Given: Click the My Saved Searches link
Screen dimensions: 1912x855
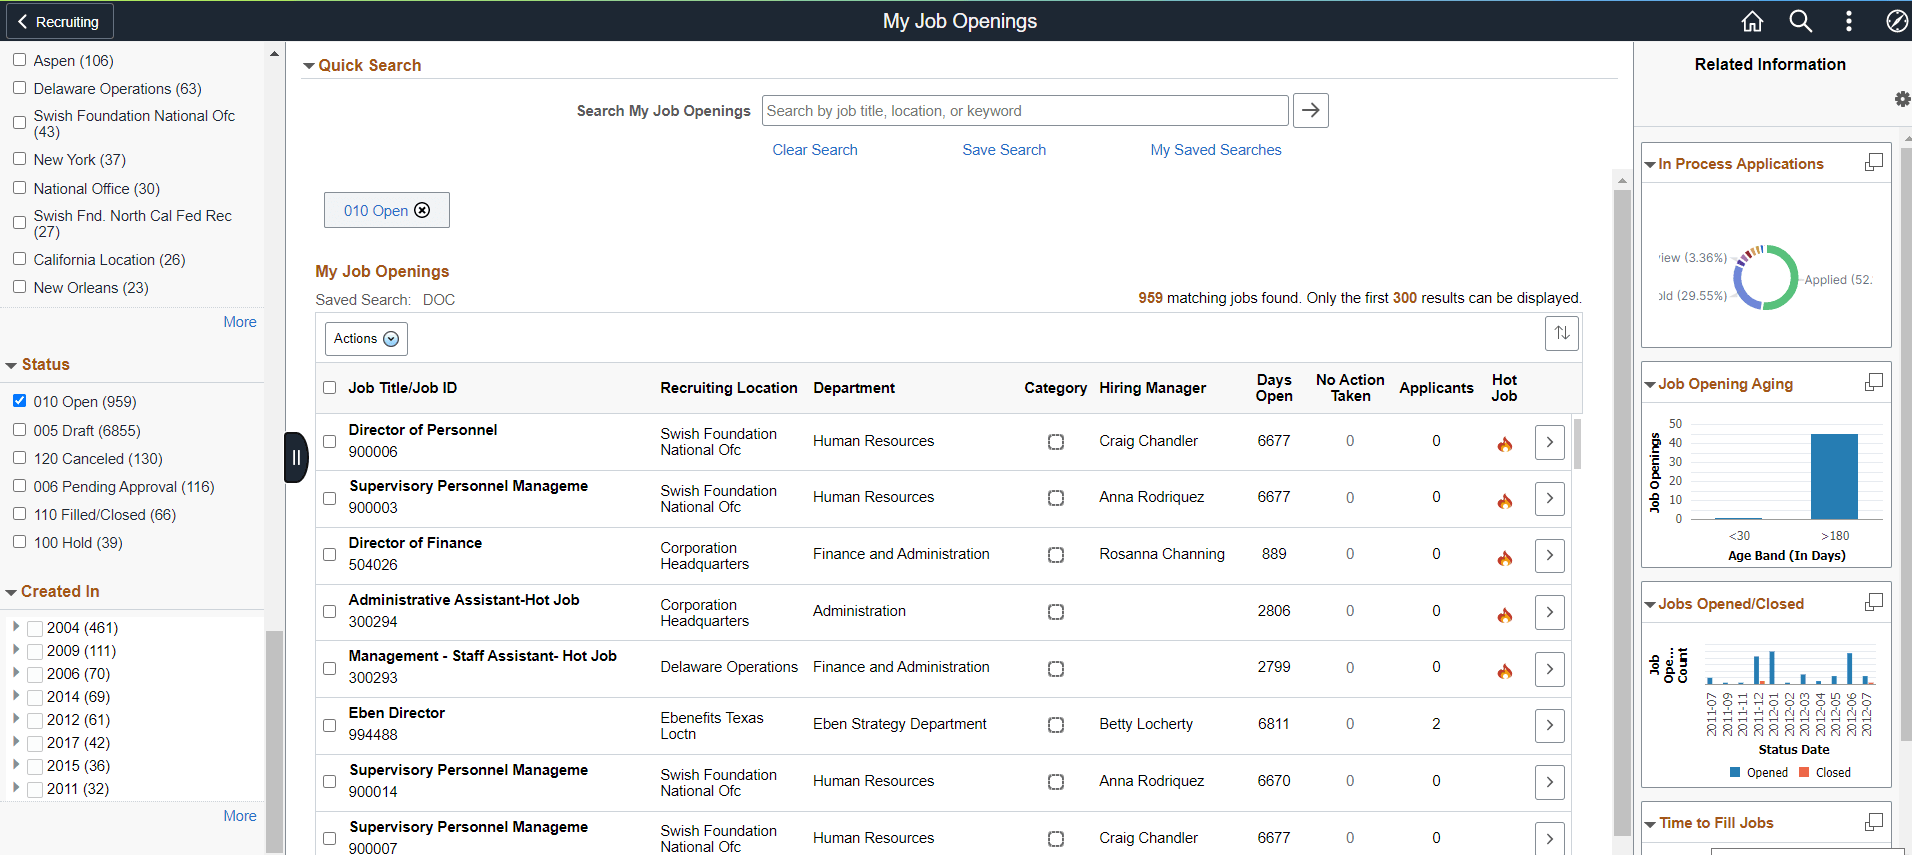Looking at the screenshot, I should (1215, 150).
